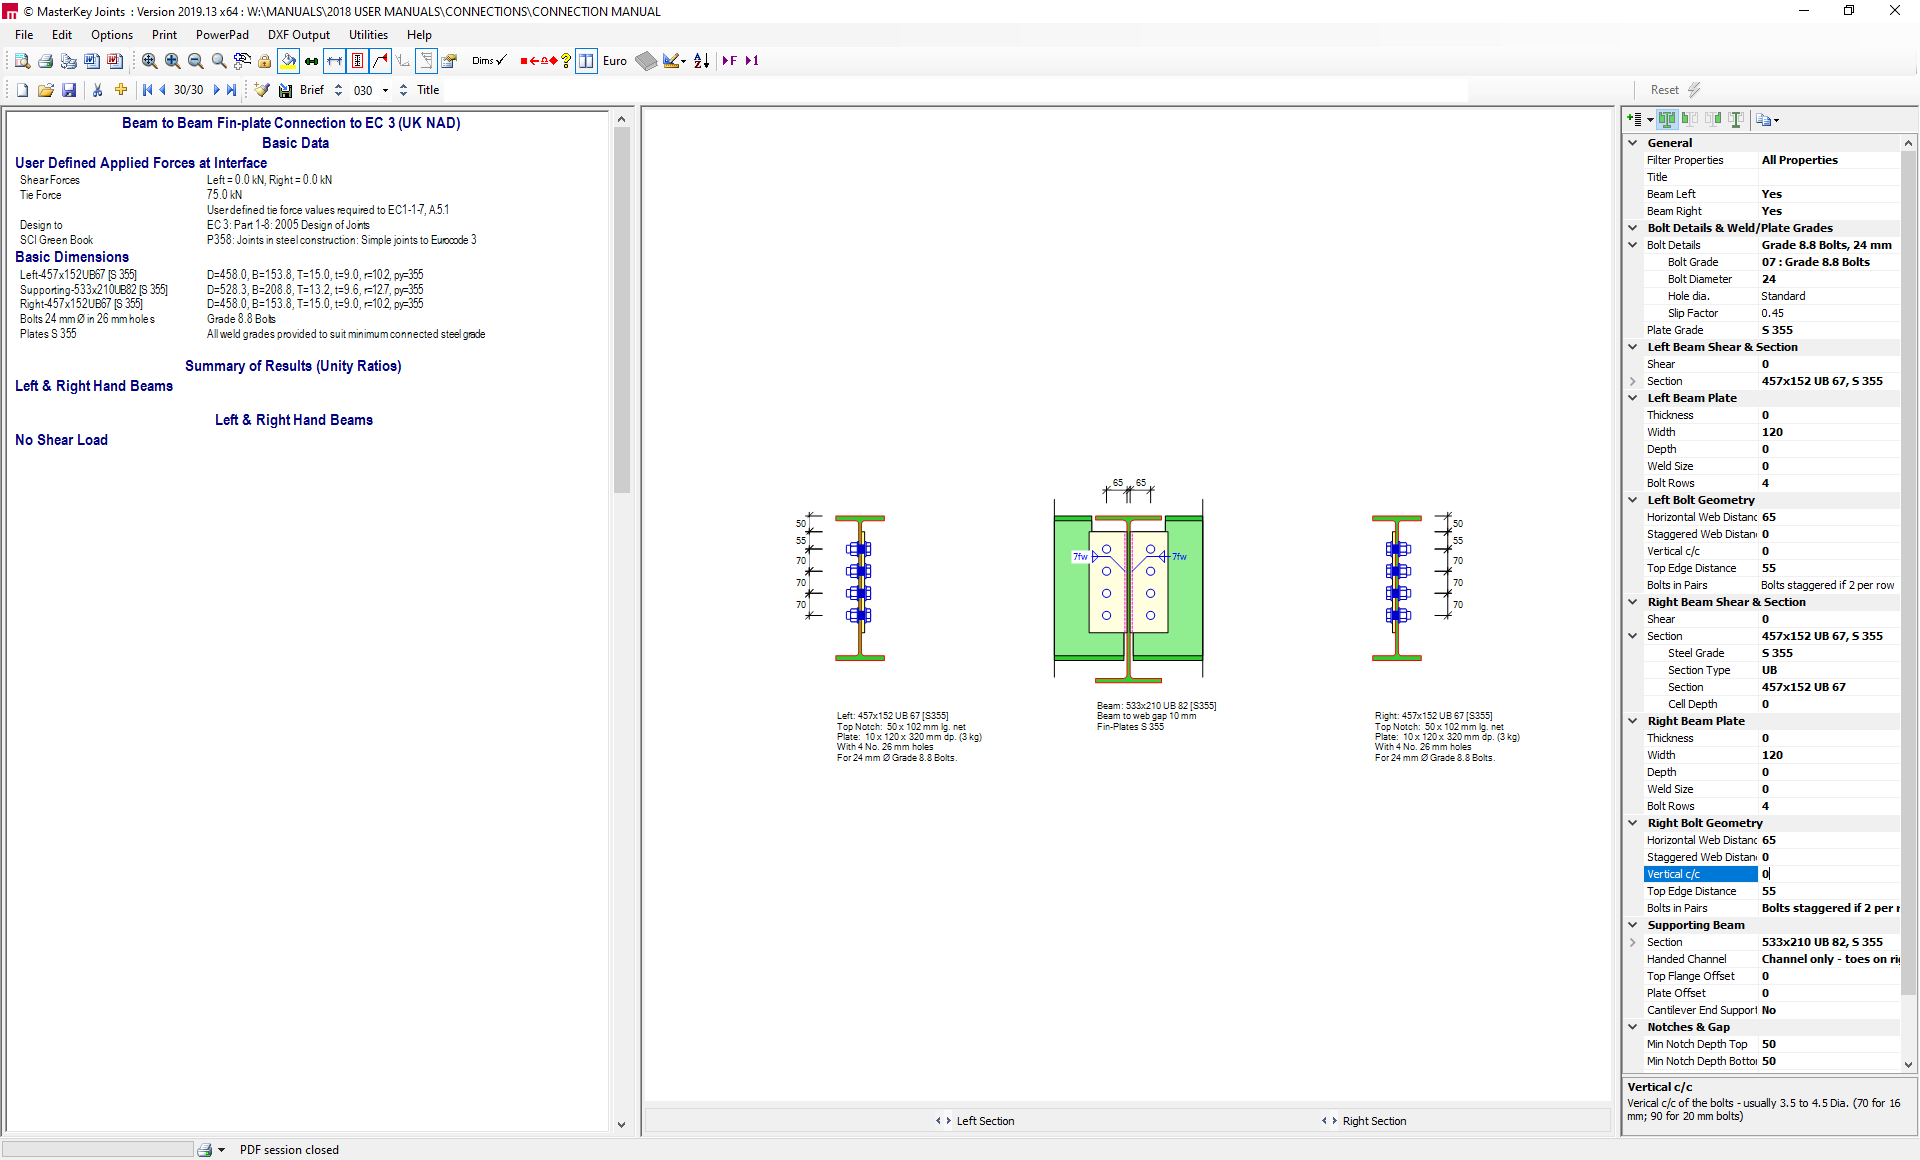Expand the Left Bolt Geometry section

[x=1636, y=499]
